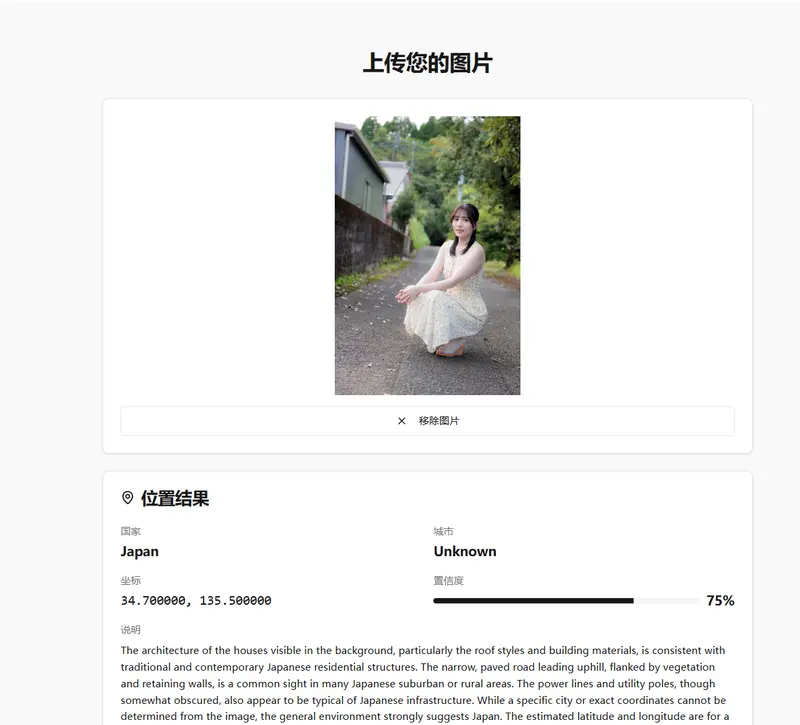
Task: Click the unfilled end of the confidence bar
Action: [666, 601]
